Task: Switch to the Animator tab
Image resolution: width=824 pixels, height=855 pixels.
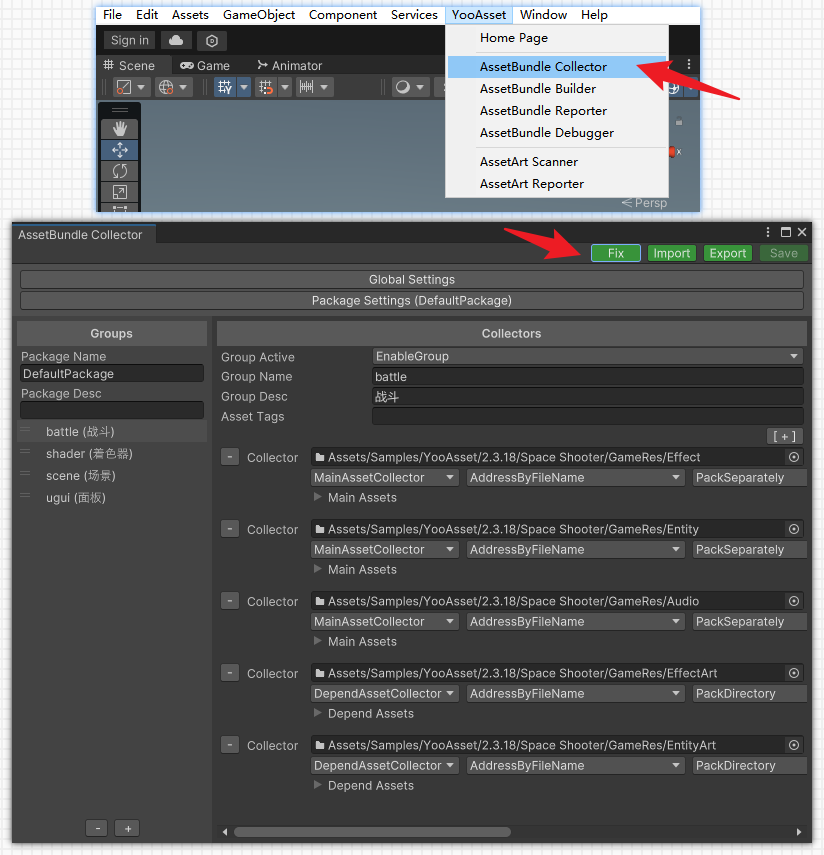Action: (290, 65)
